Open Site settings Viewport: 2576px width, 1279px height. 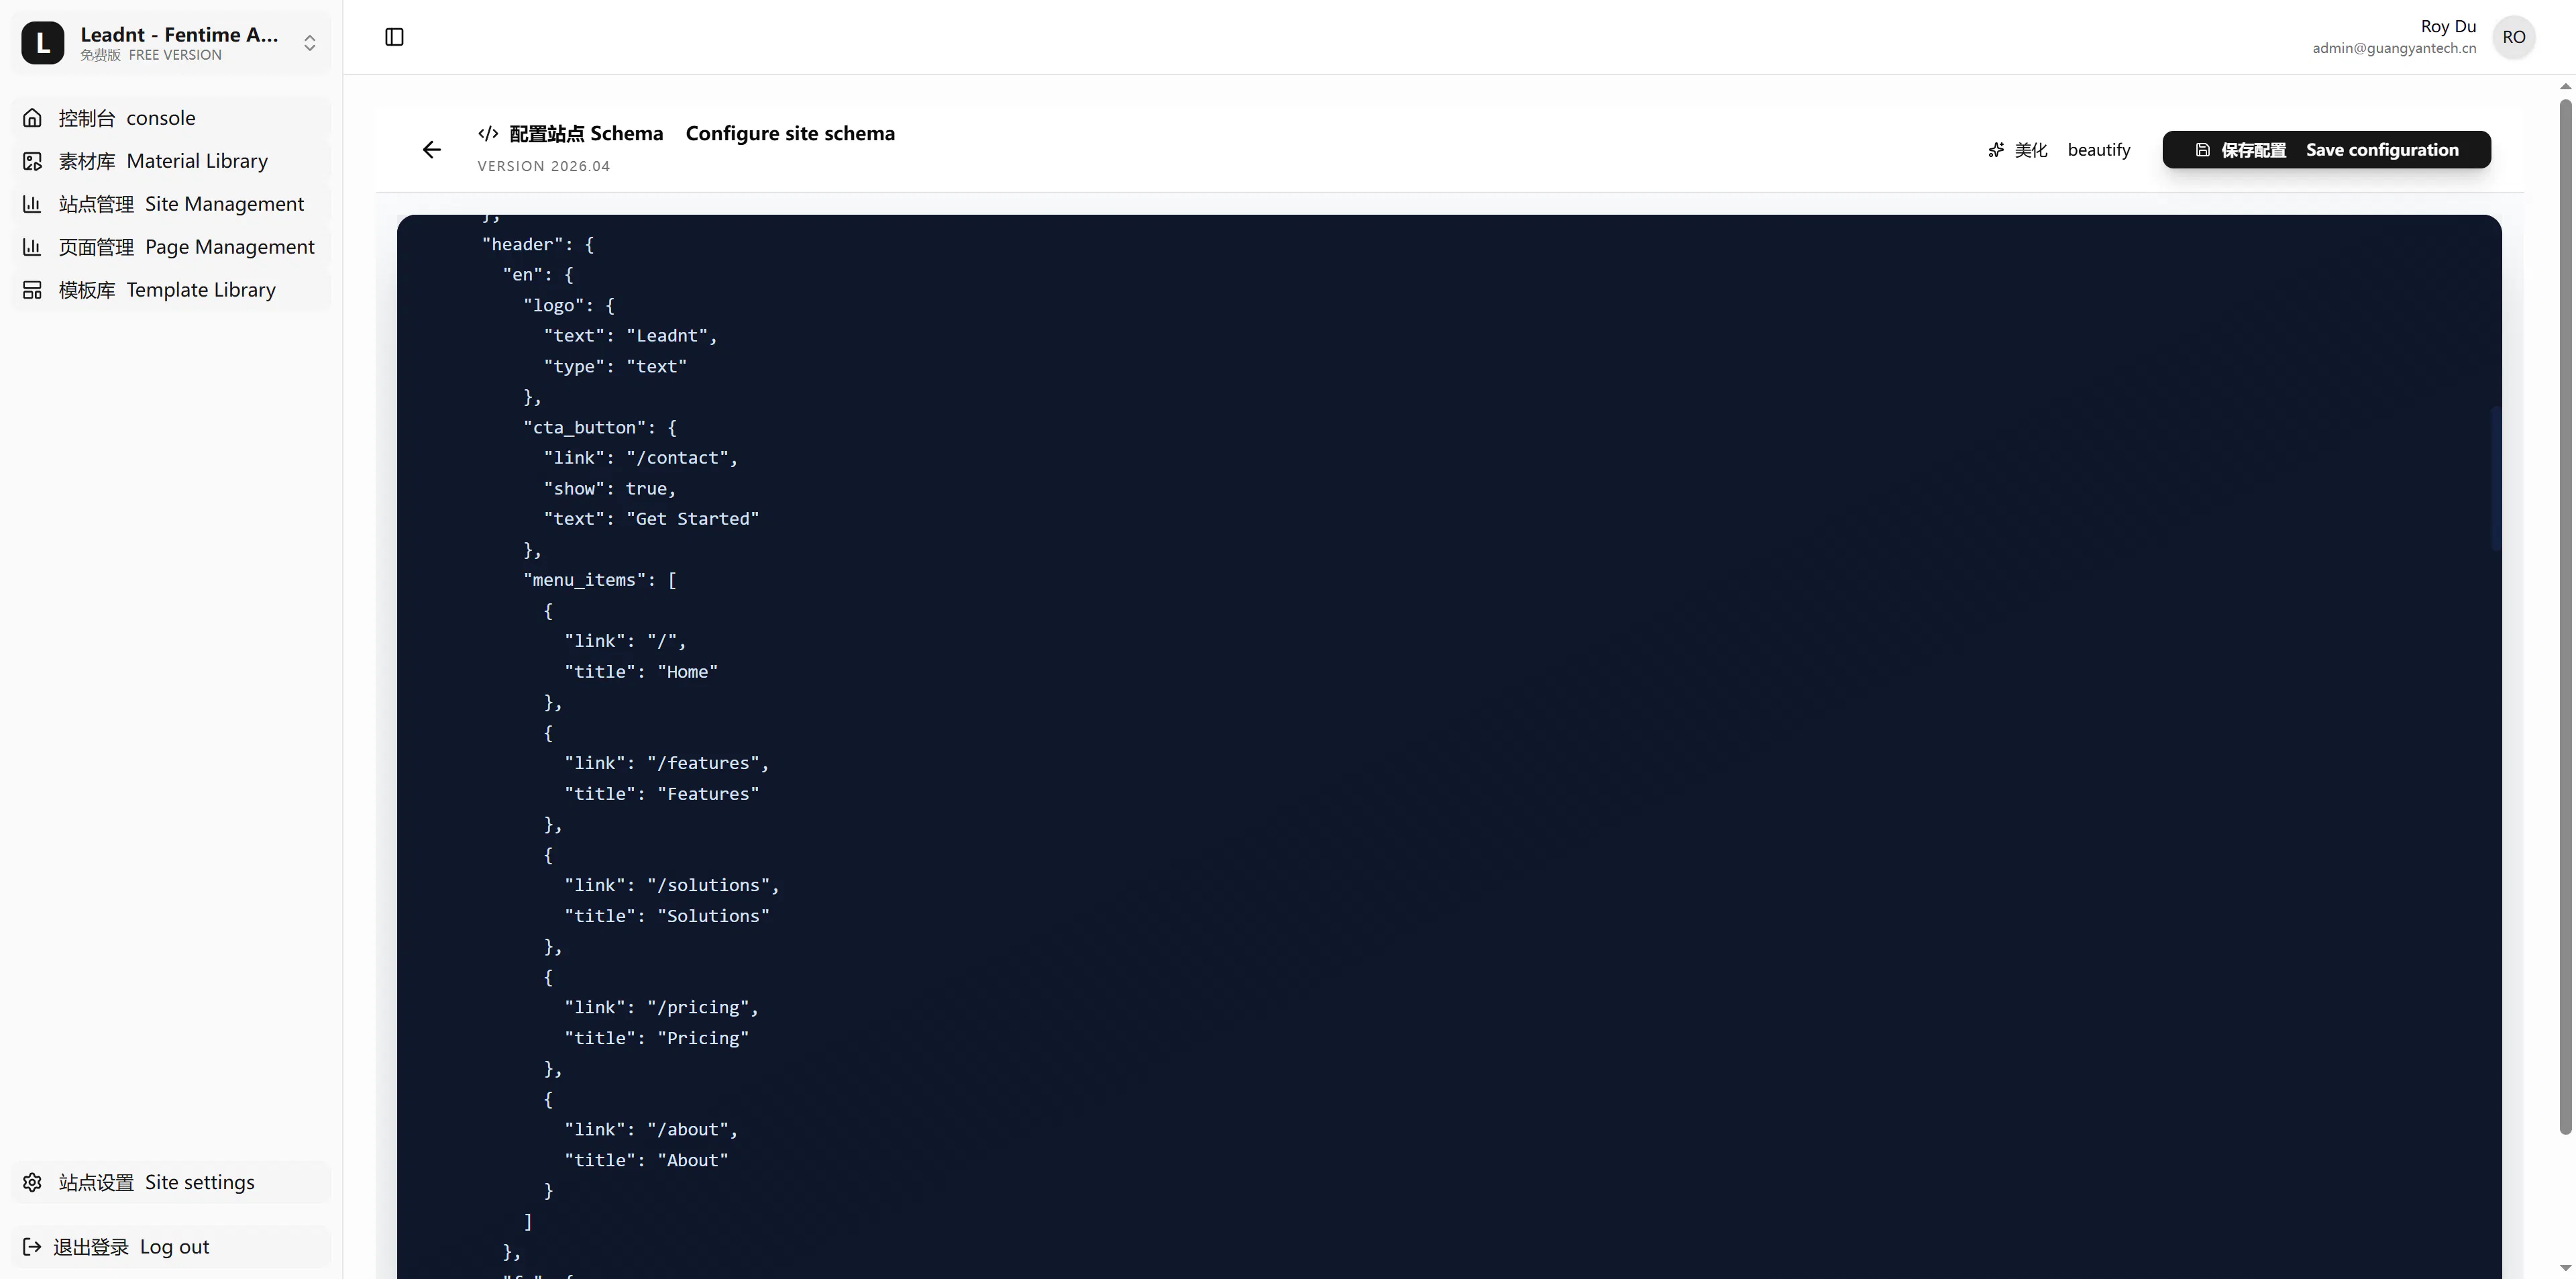click(171, 1182)
